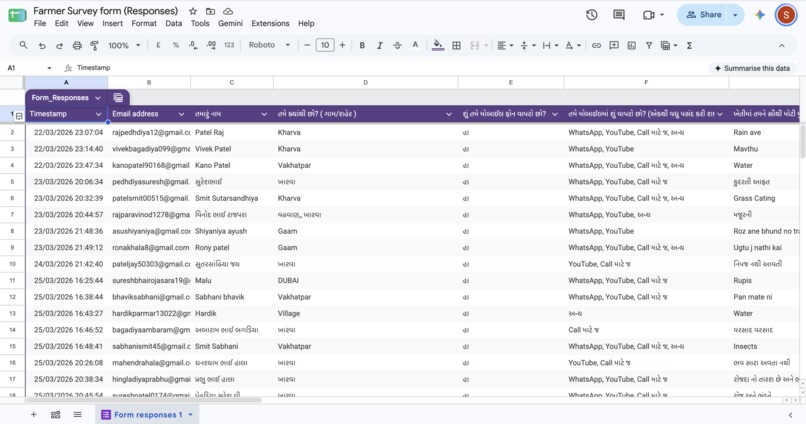Screen dimensions: 806x424
Task: Select the Form responses 1 tab
Action: click(x=146, y=414)
